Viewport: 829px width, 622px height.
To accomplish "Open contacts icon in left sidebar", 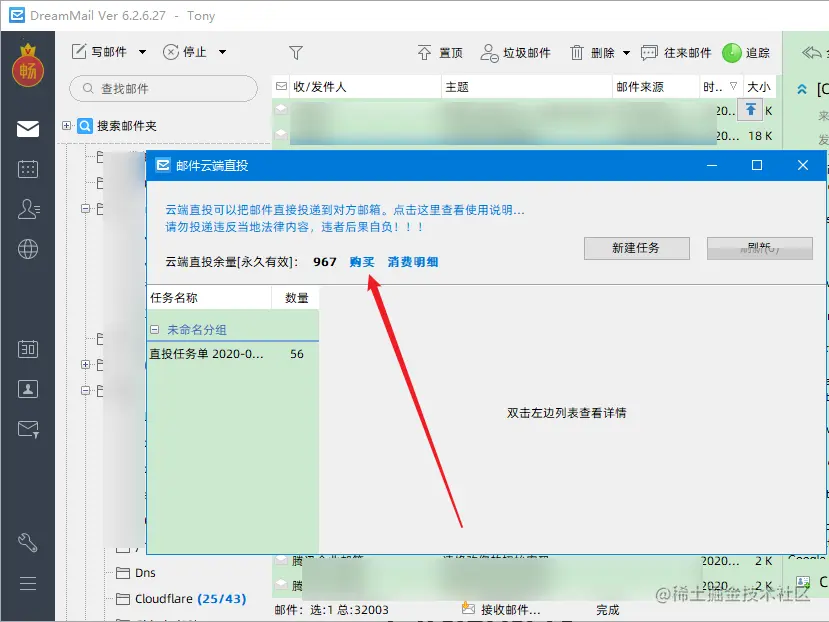I will [28, 209].
